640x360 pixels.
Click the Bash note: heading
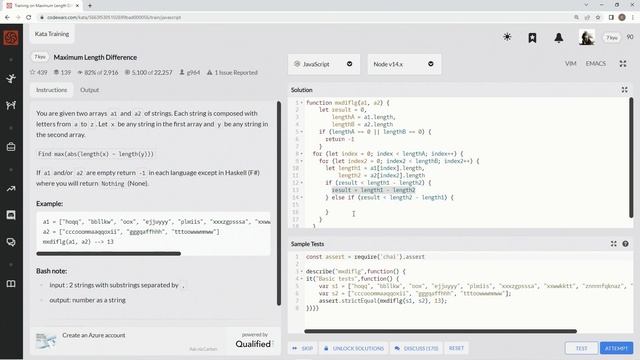pos(51,271)
